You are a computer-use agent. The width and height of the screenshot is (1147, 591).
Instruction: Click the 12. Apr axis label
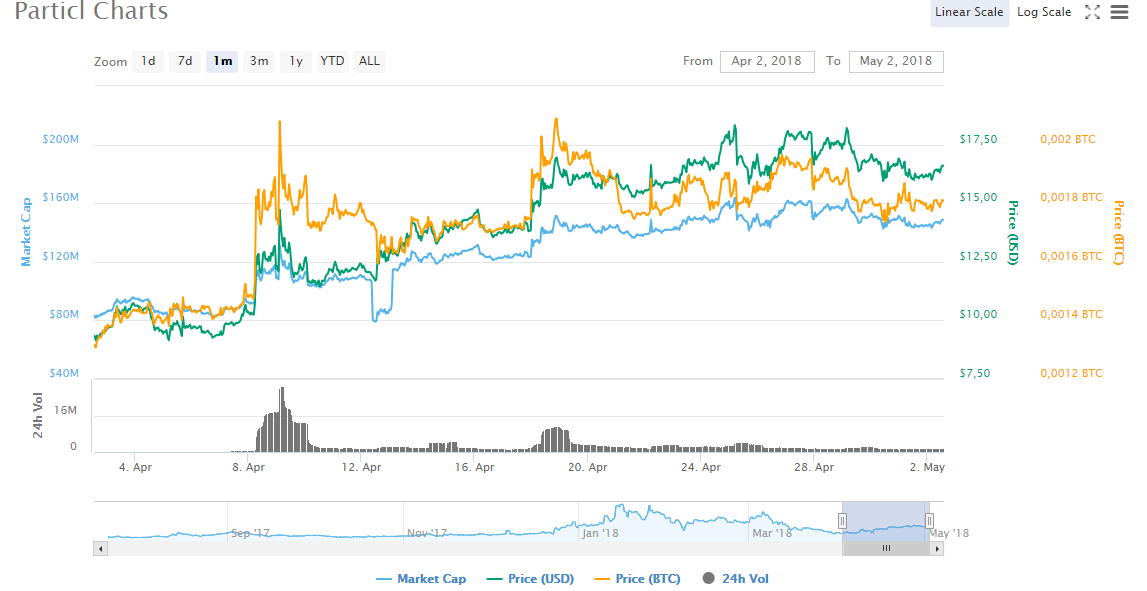click(x=361, y=467)
